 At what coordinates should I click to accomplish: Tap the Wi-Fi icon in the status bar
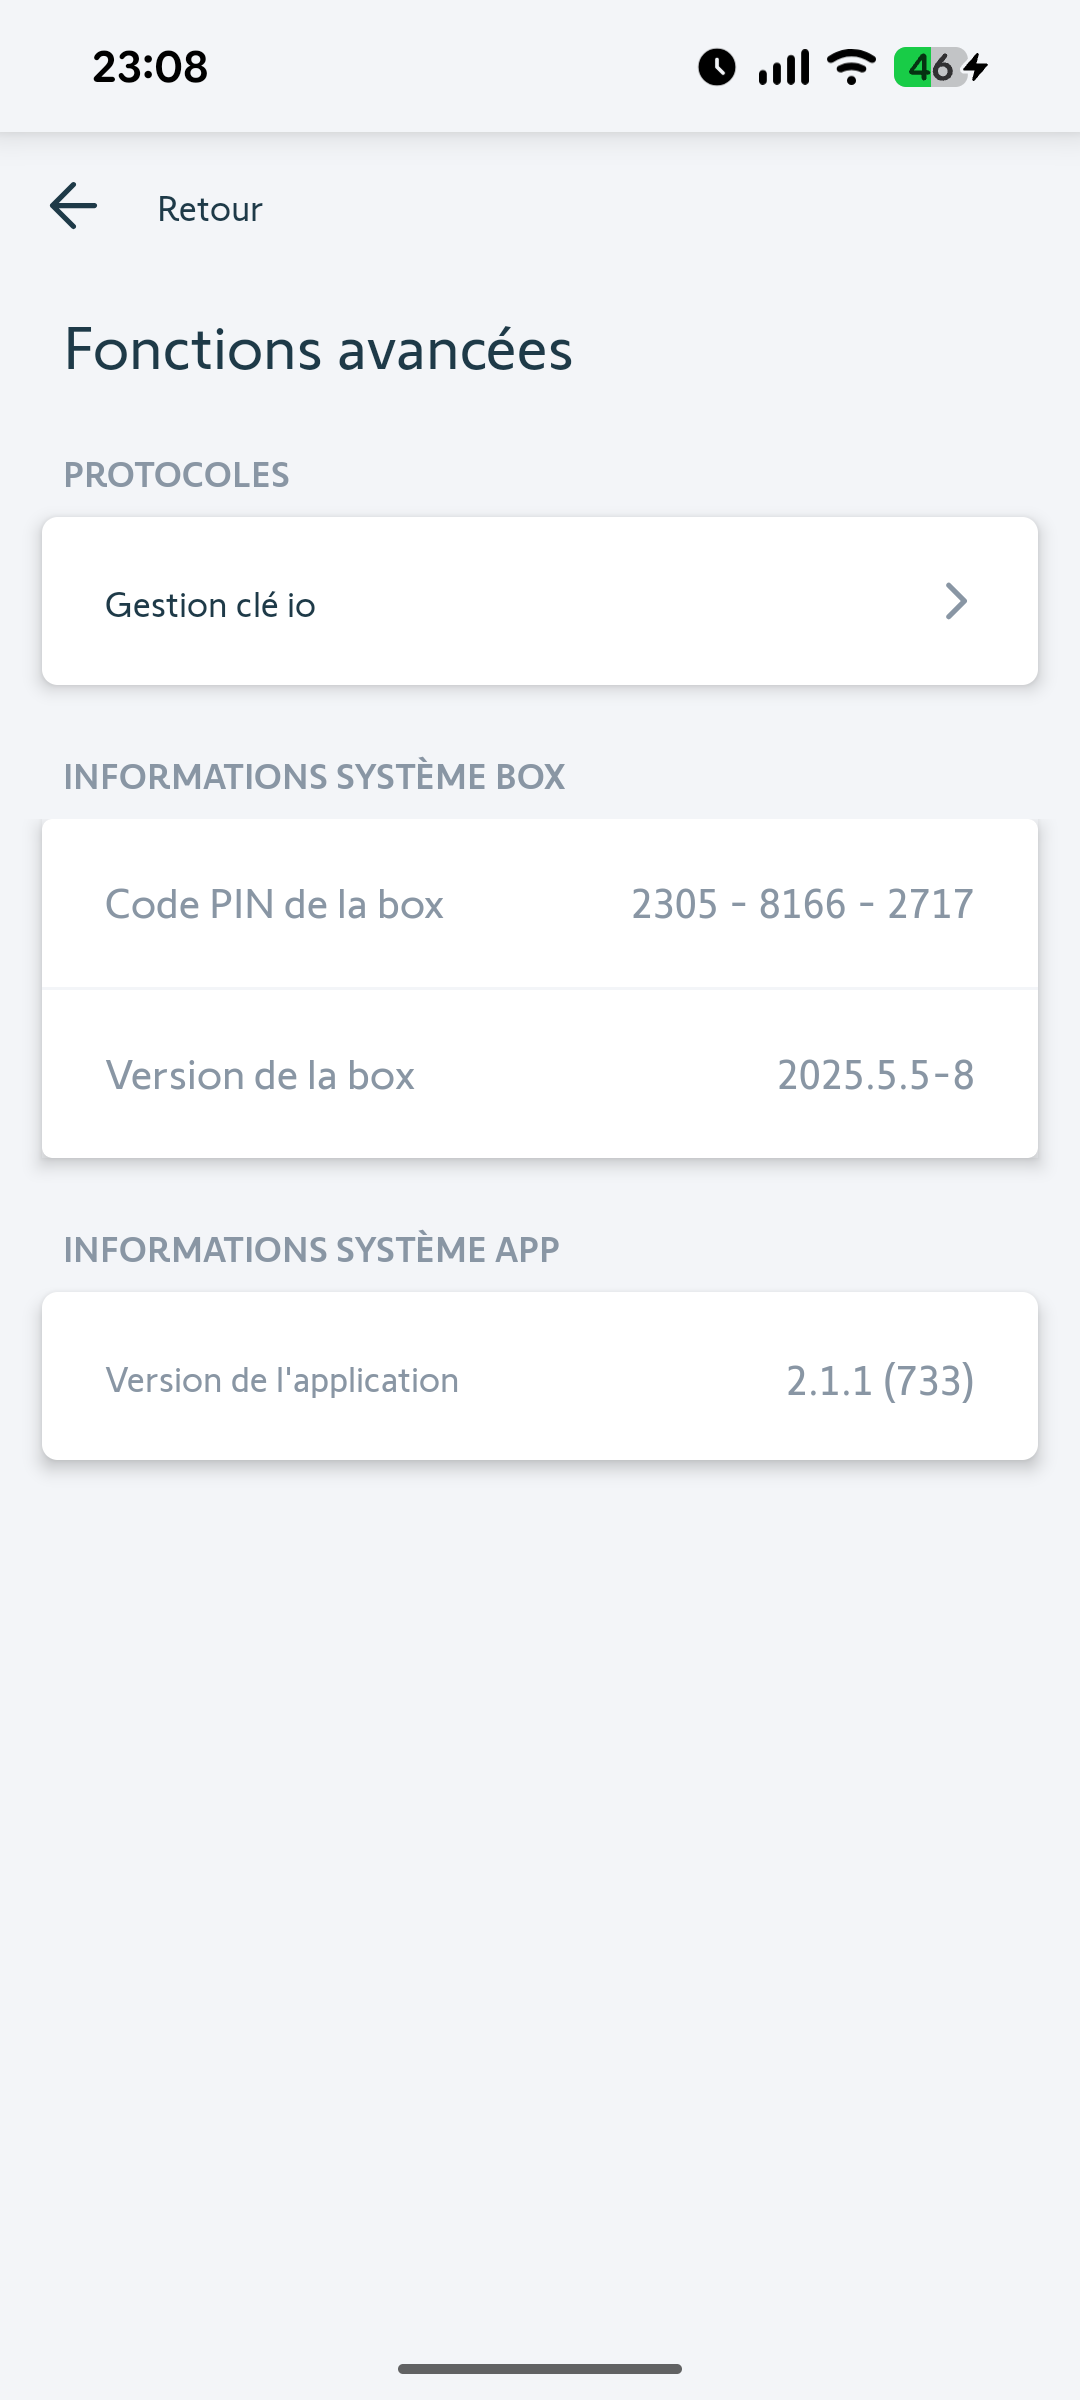click(x=851, y=67)
